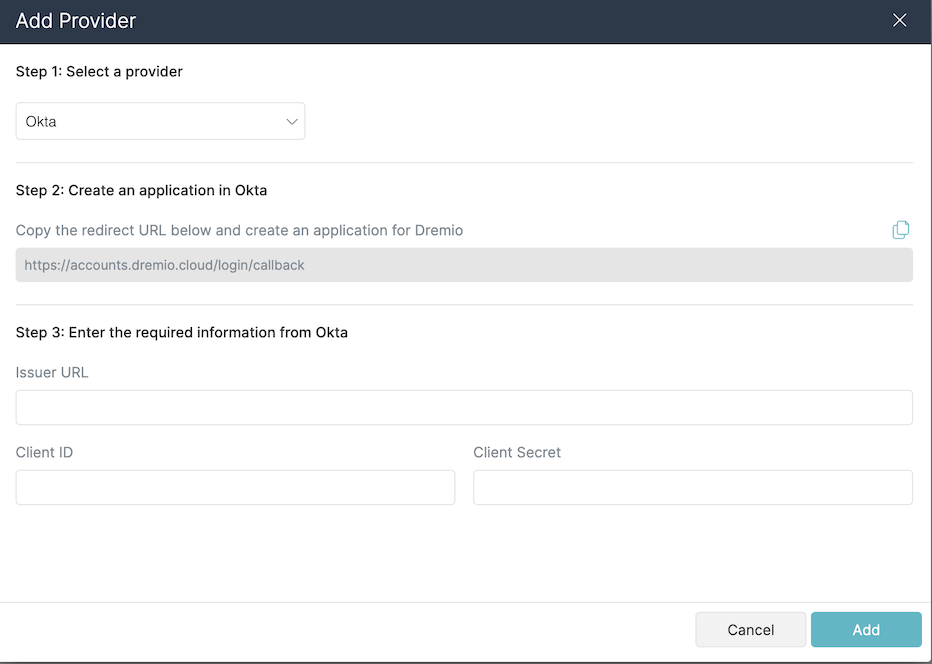Click the Add button
The height and width of the screenshot is (664, 932).
[865, 630]
